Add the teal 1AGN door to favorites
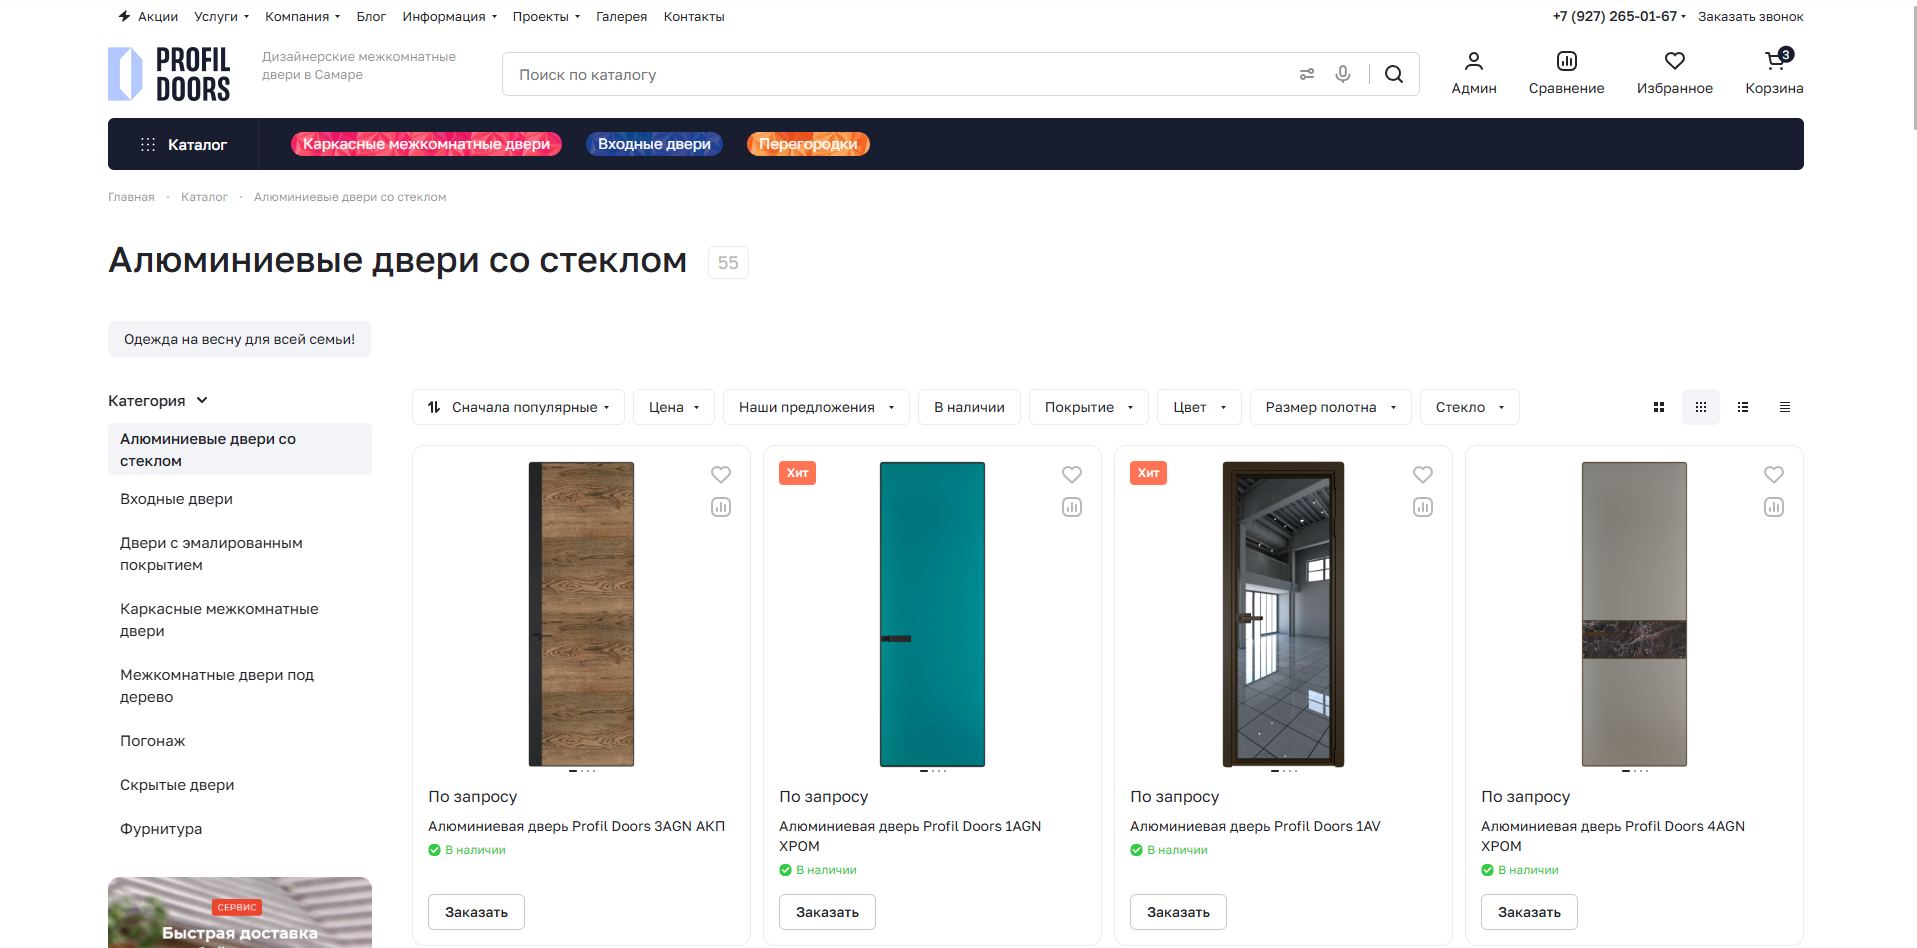 coord(1072,475)
